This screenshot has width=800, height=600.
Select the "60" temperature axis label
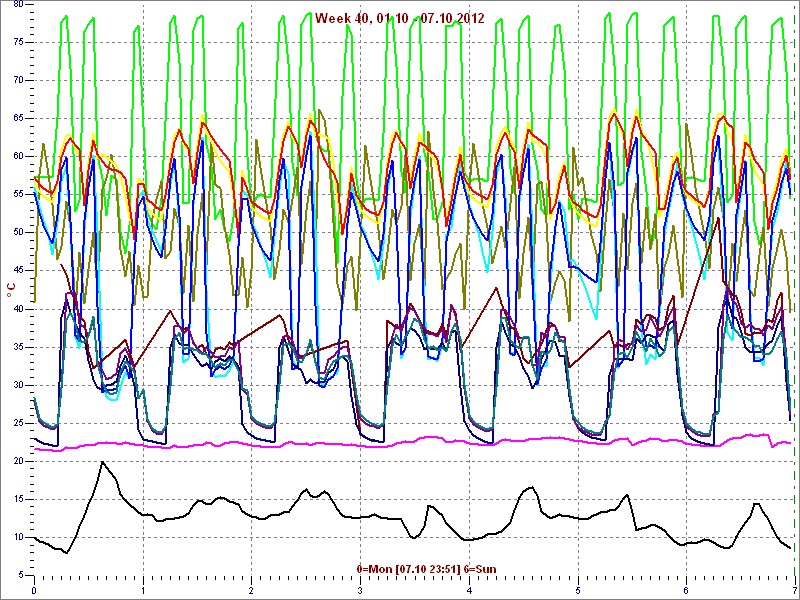tap(18, 157)
